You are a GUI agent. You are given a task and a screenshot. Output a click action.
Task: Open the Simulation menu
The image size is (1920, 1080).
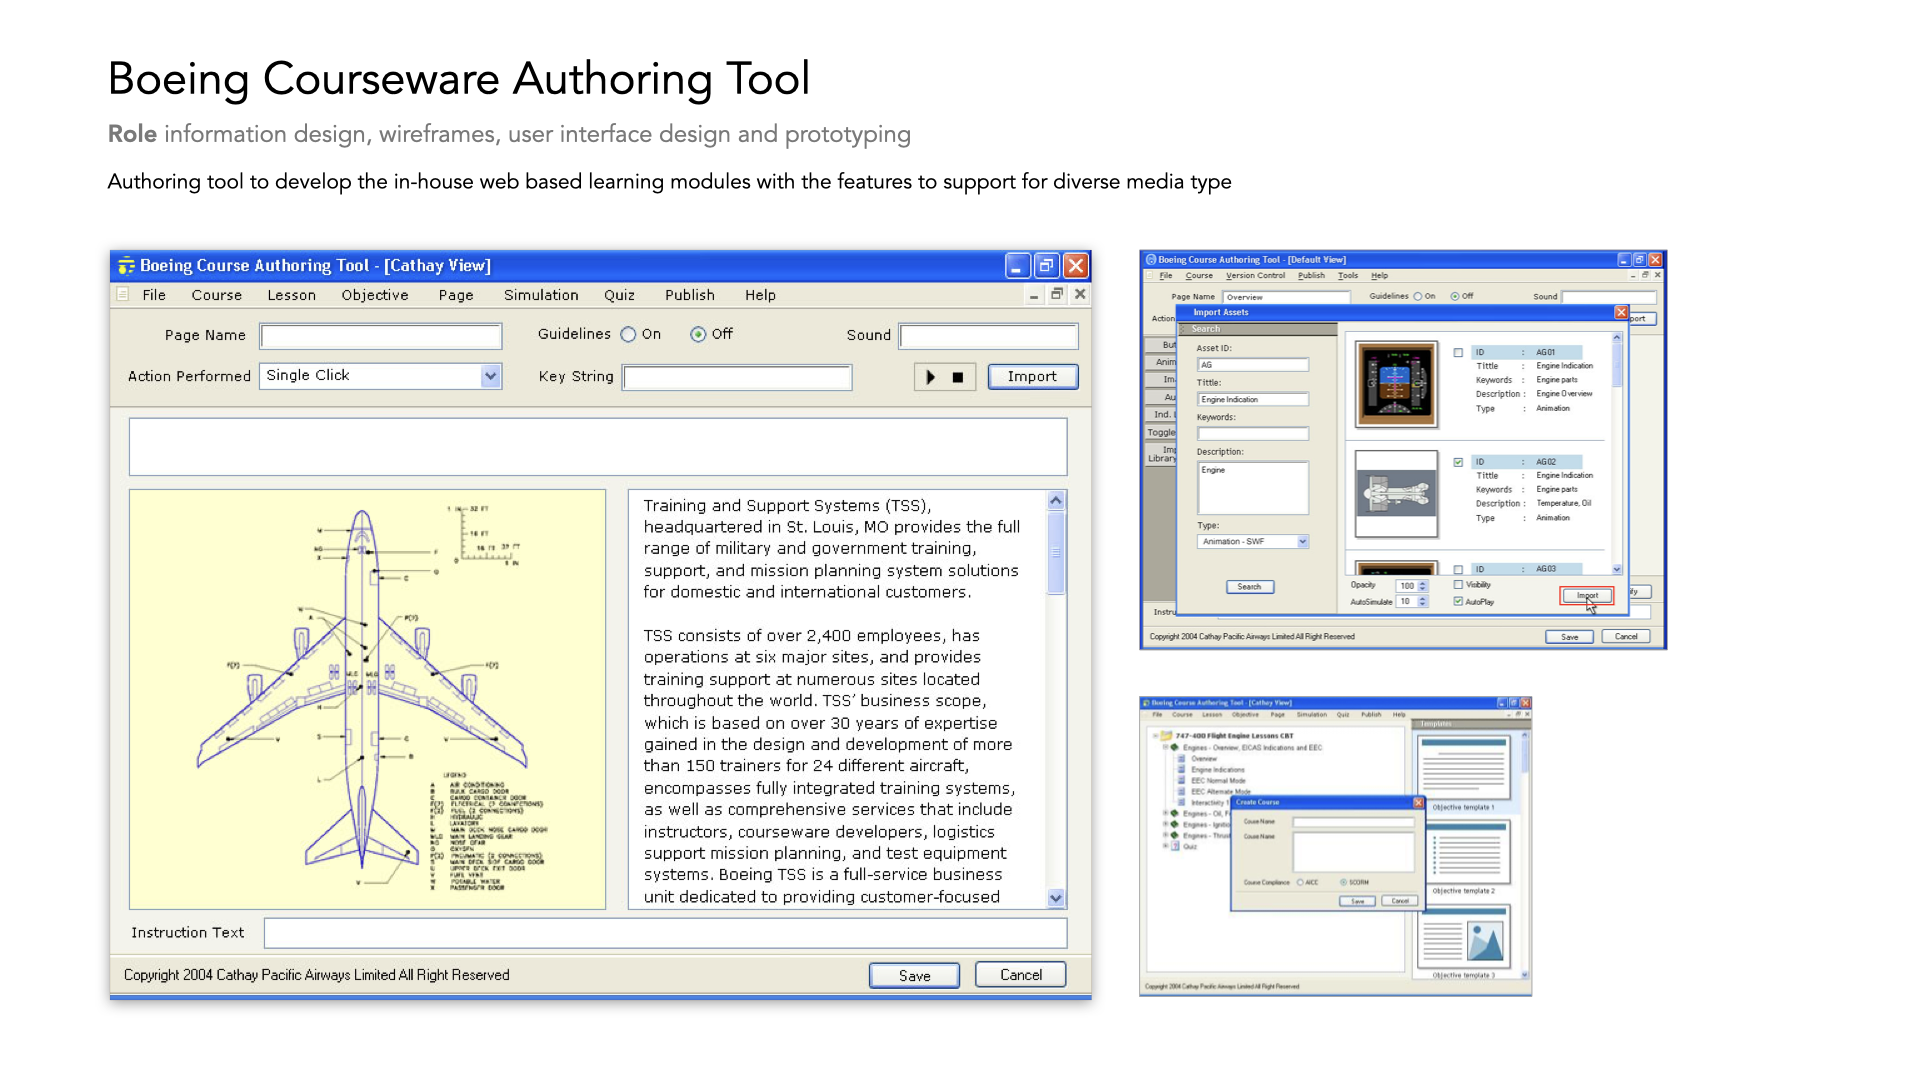point(540,295)
